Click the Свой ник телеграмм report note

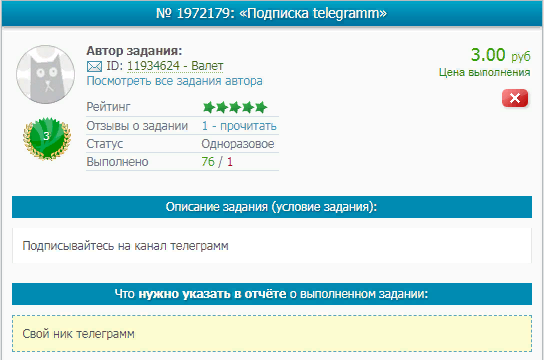272,334
